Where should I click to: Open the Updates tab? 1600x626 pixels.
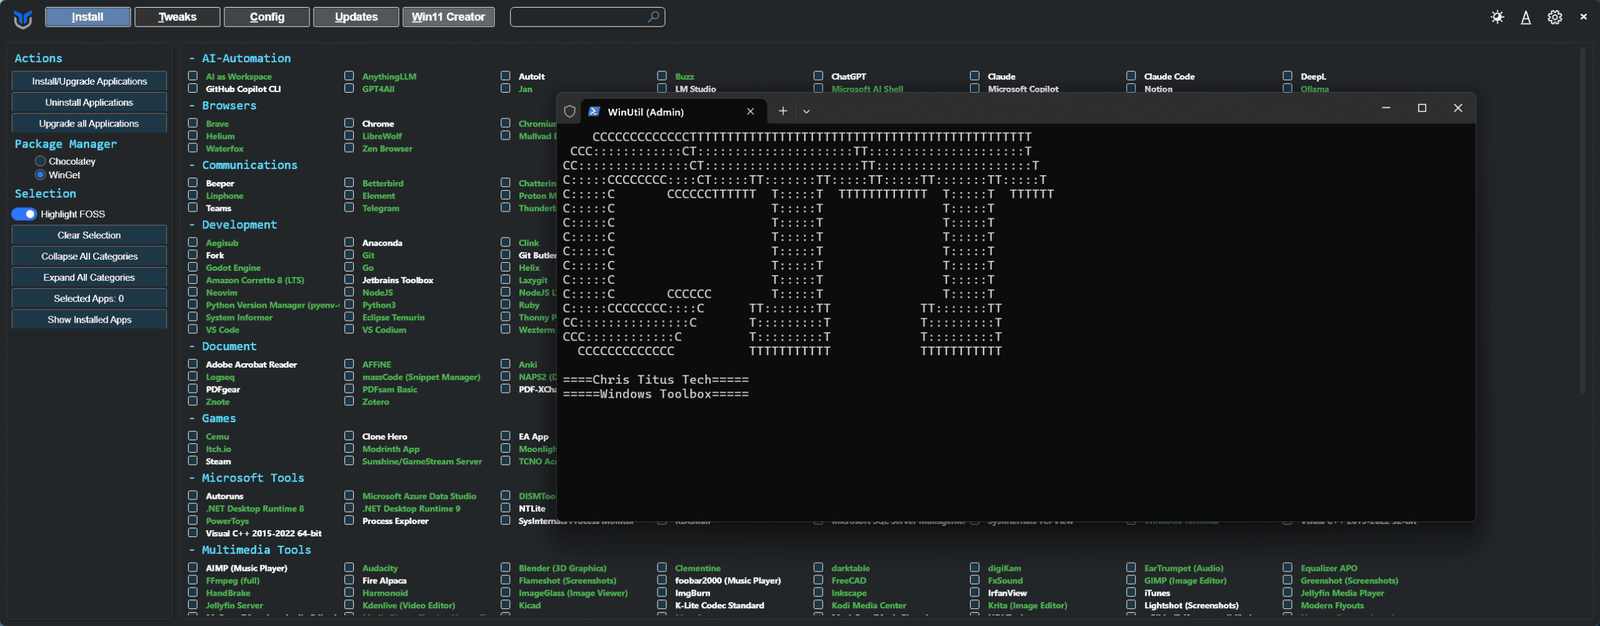pos(356,17)
